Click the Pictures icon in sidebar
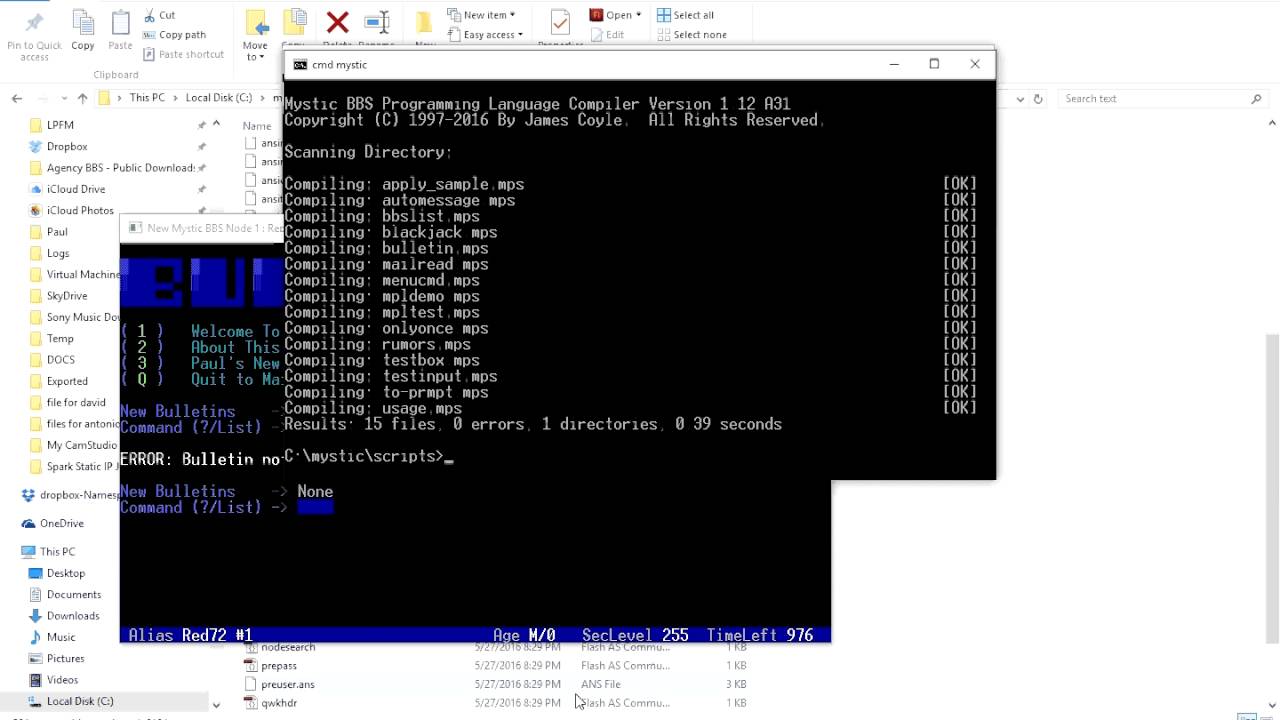Viewport: 1280px width, 720px height. (36, 659)
